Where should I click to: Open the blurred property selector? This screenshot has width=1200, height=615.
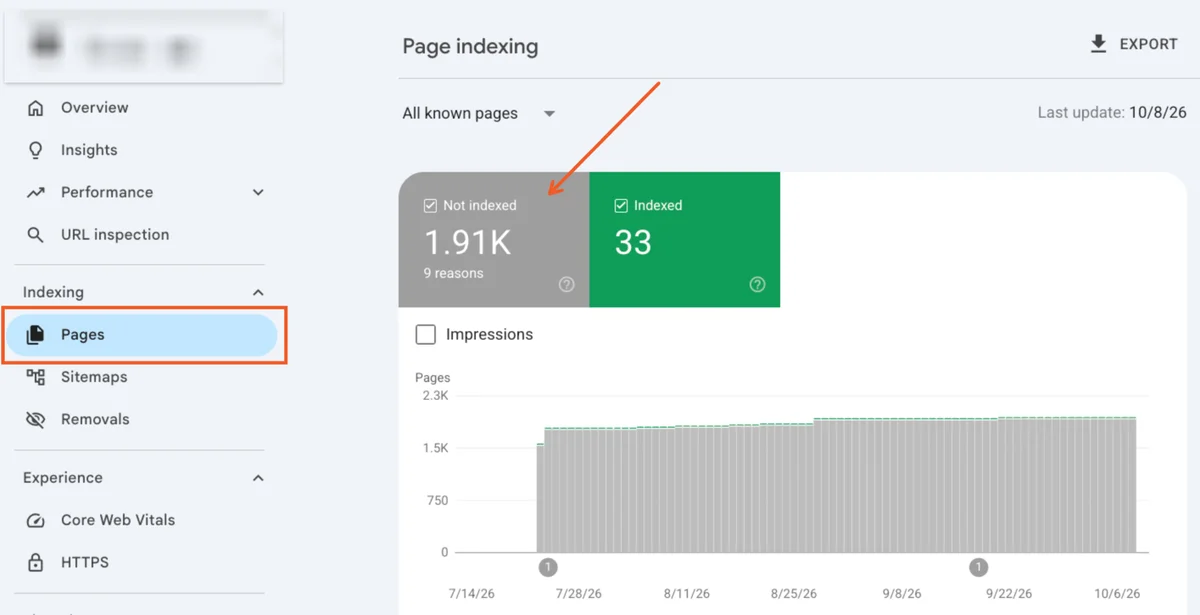(143, 47)
